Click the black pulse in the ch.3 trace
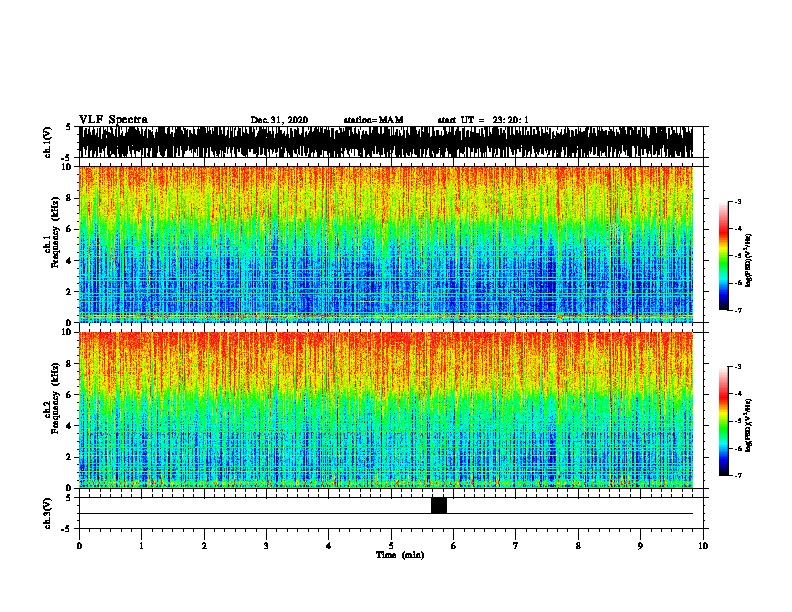This screenshot has width=792, height=612. [439, 505]
